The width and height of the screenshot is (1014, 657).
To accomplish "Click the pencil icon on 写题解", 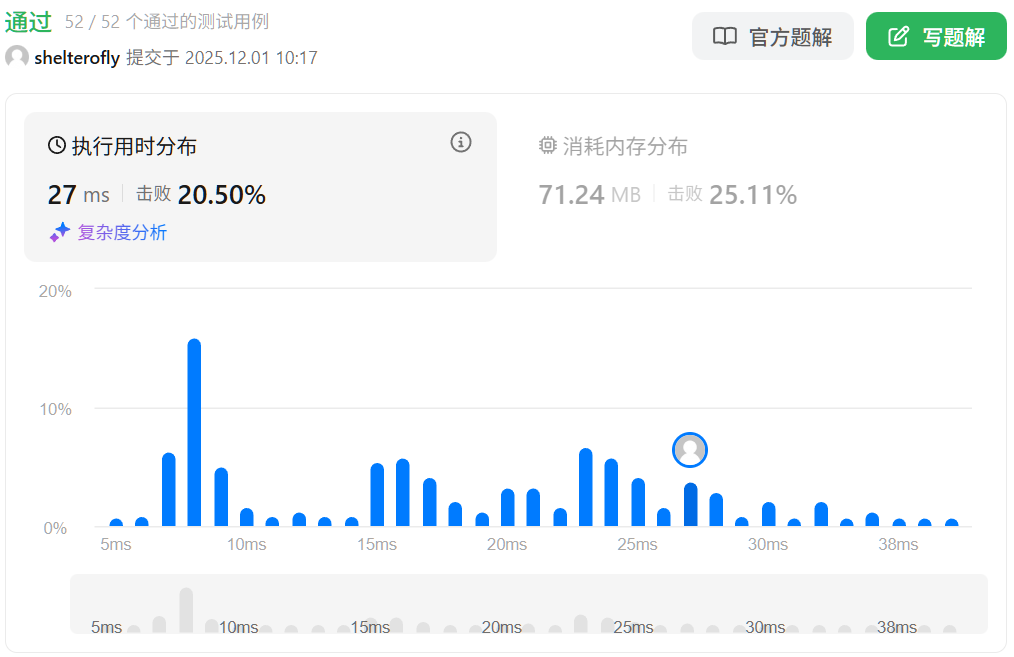I will 899,37.
